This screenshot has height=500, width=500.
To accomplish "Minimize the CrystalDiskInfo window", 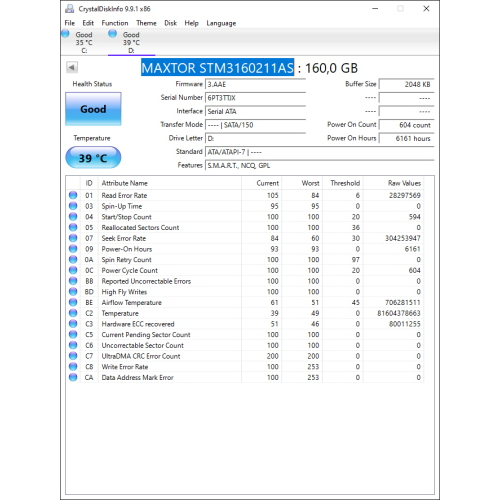I will pyautogui.click(x=375, y=9).
